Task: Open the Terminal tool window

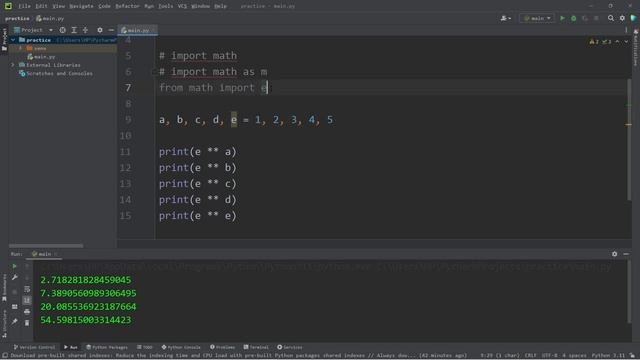Action: click(256, 347)
